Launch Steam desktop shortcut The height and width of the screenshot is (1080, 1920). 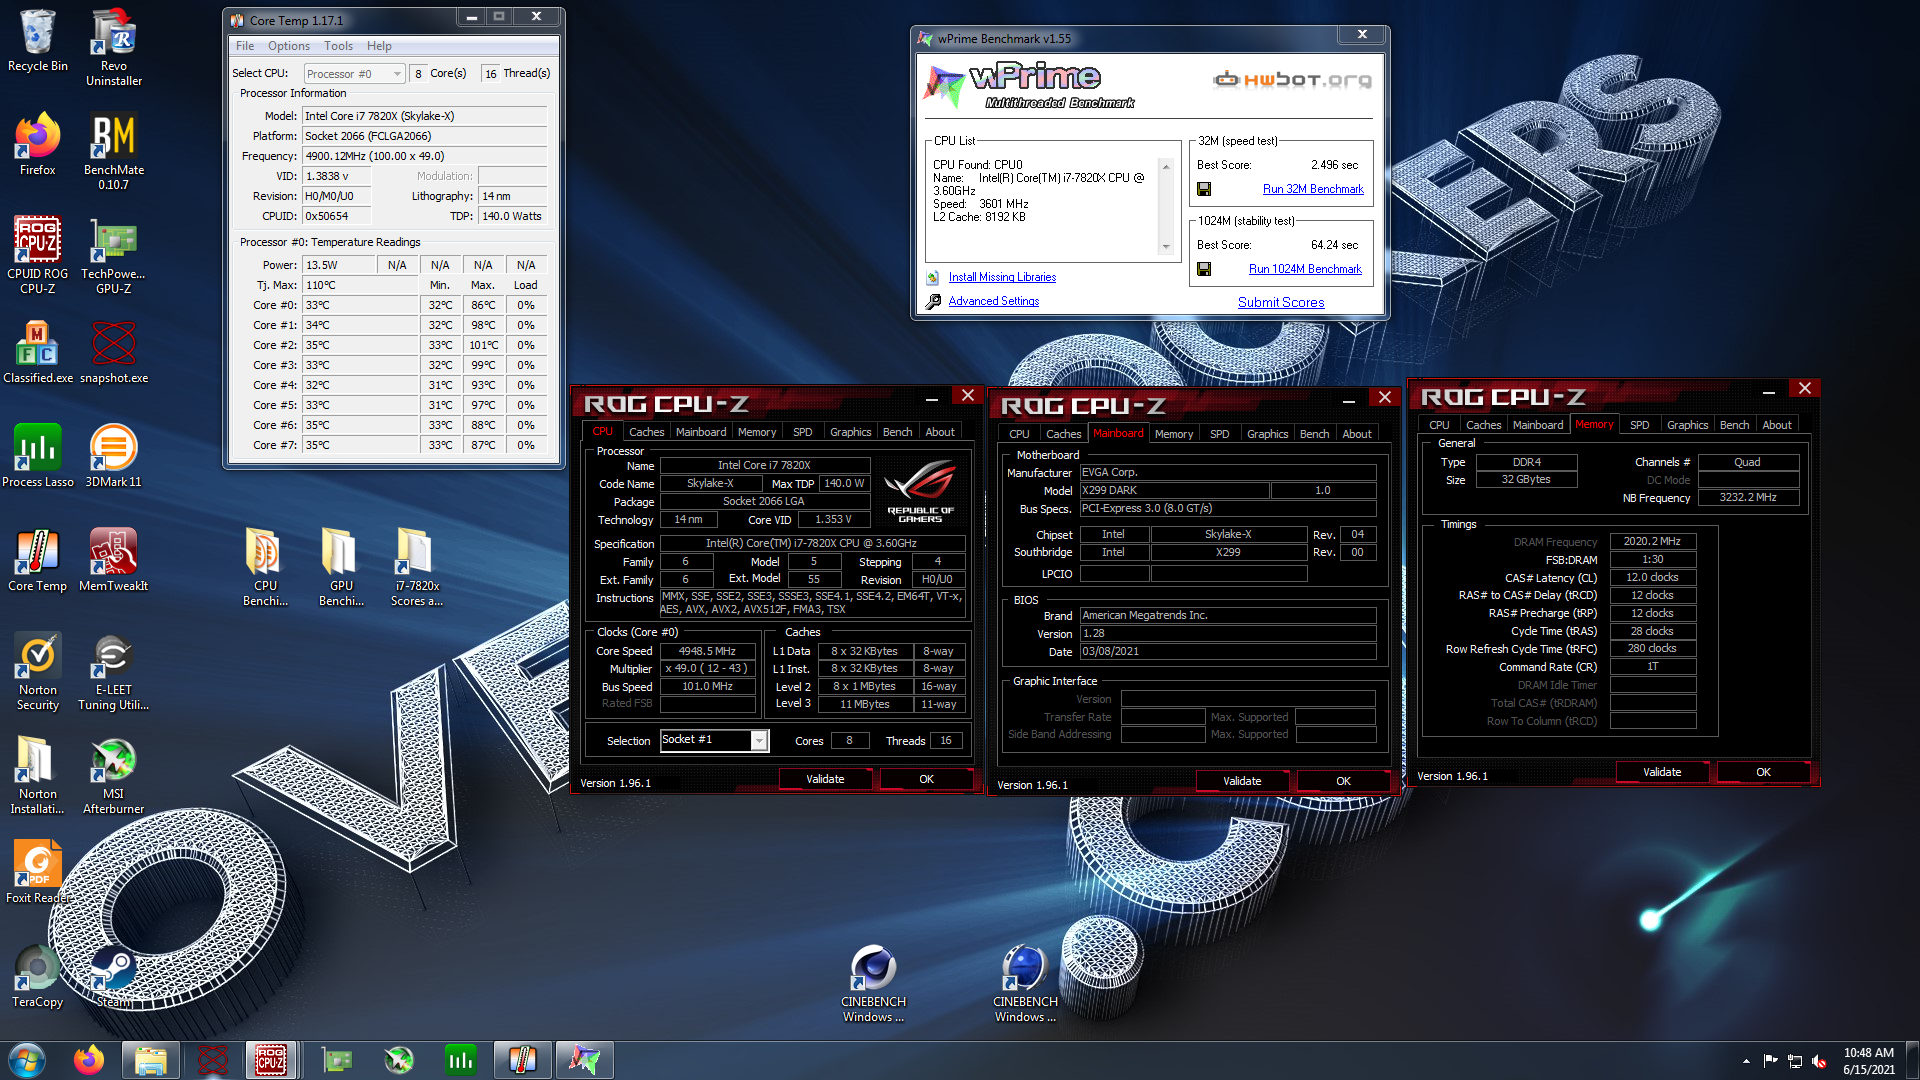point(114,976)
